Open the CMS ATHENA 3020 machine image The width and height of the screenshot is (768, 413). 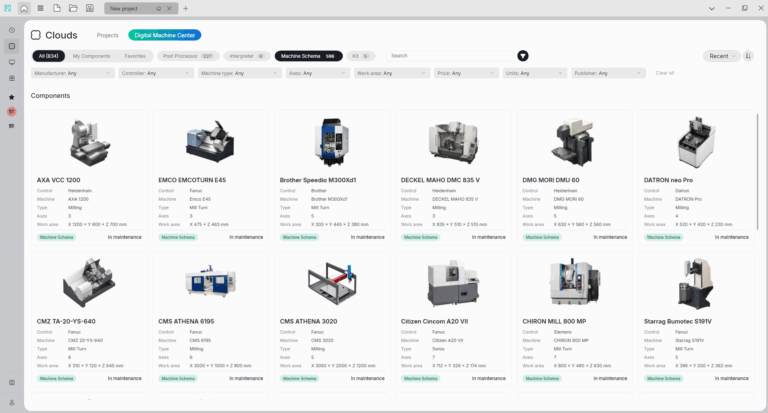[332, 283]
